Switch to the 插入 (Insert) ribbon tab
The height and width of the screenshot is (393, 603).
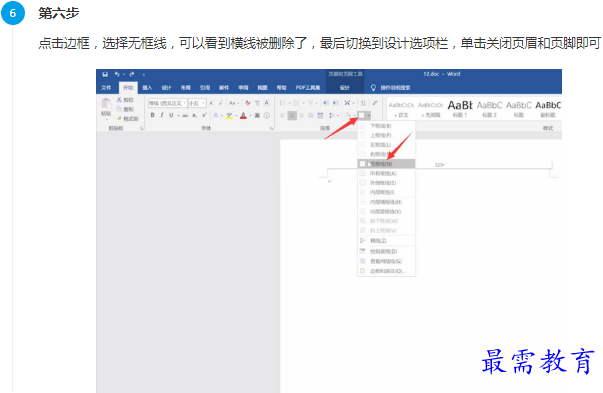coord(147,88)
